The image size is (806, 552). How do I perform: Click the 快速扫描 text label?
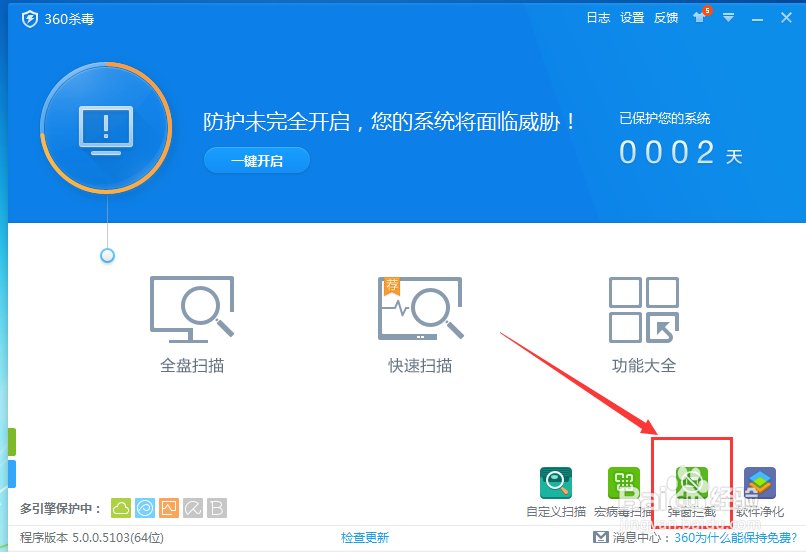tap(420, 366)
